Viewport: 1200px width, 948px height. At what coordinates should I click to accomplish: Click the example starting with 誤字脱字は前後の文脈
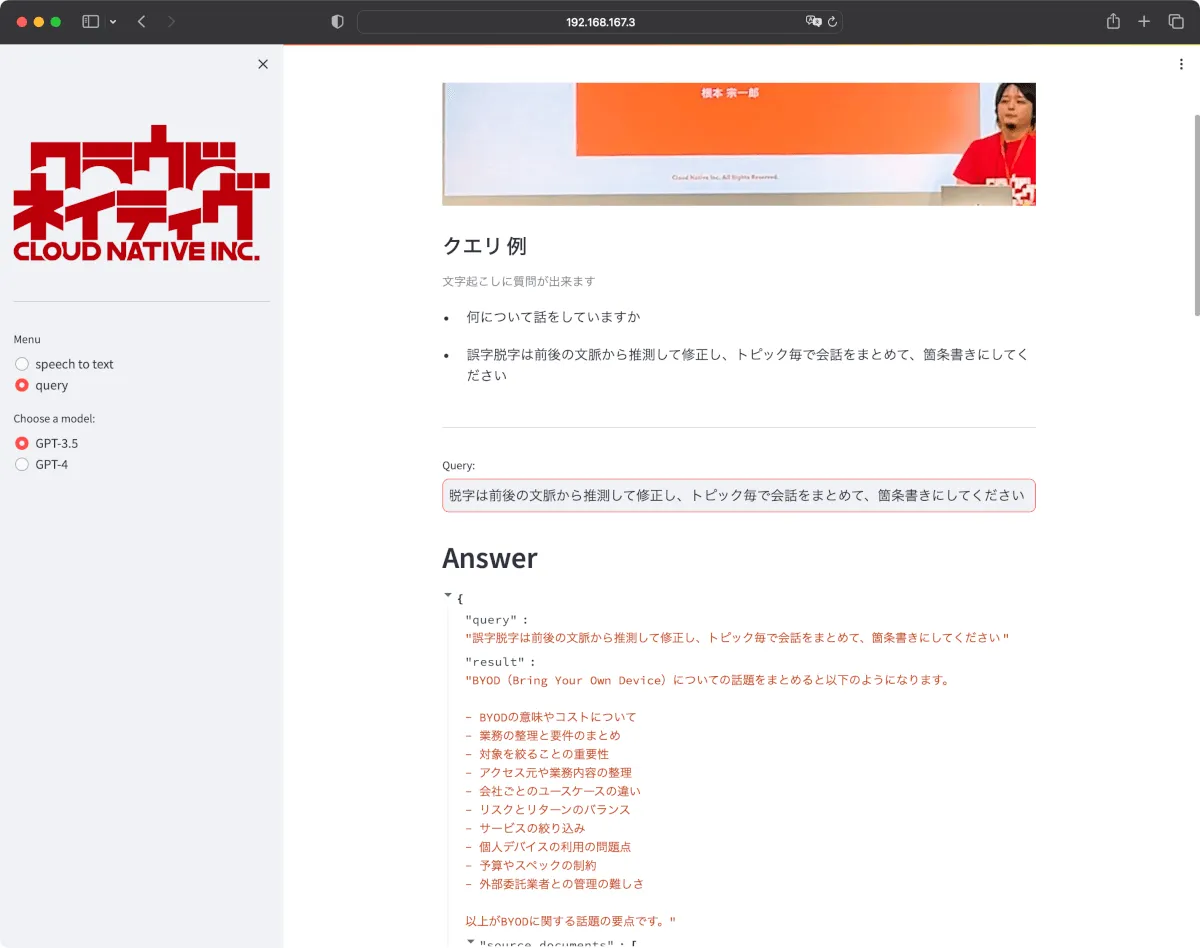(747, 365)
